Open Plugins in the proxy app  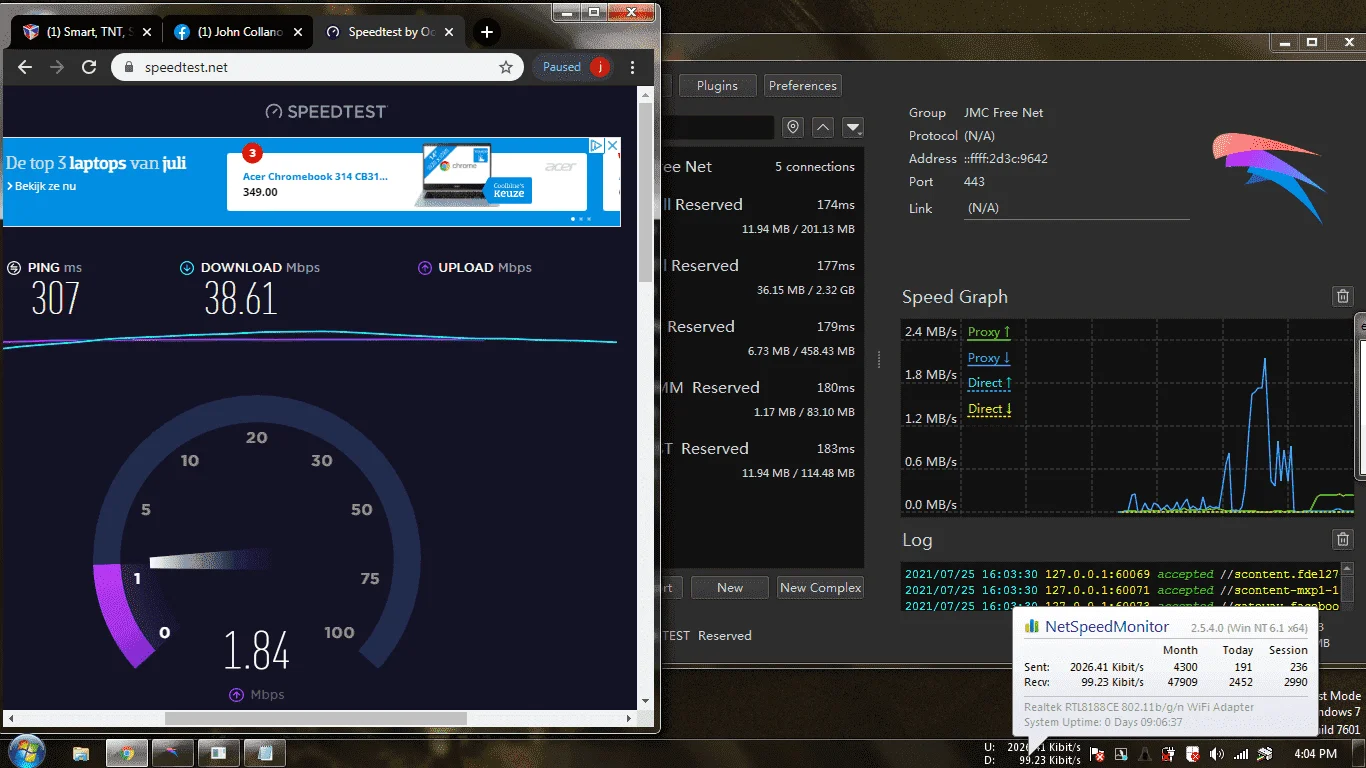tap(717, 86)
